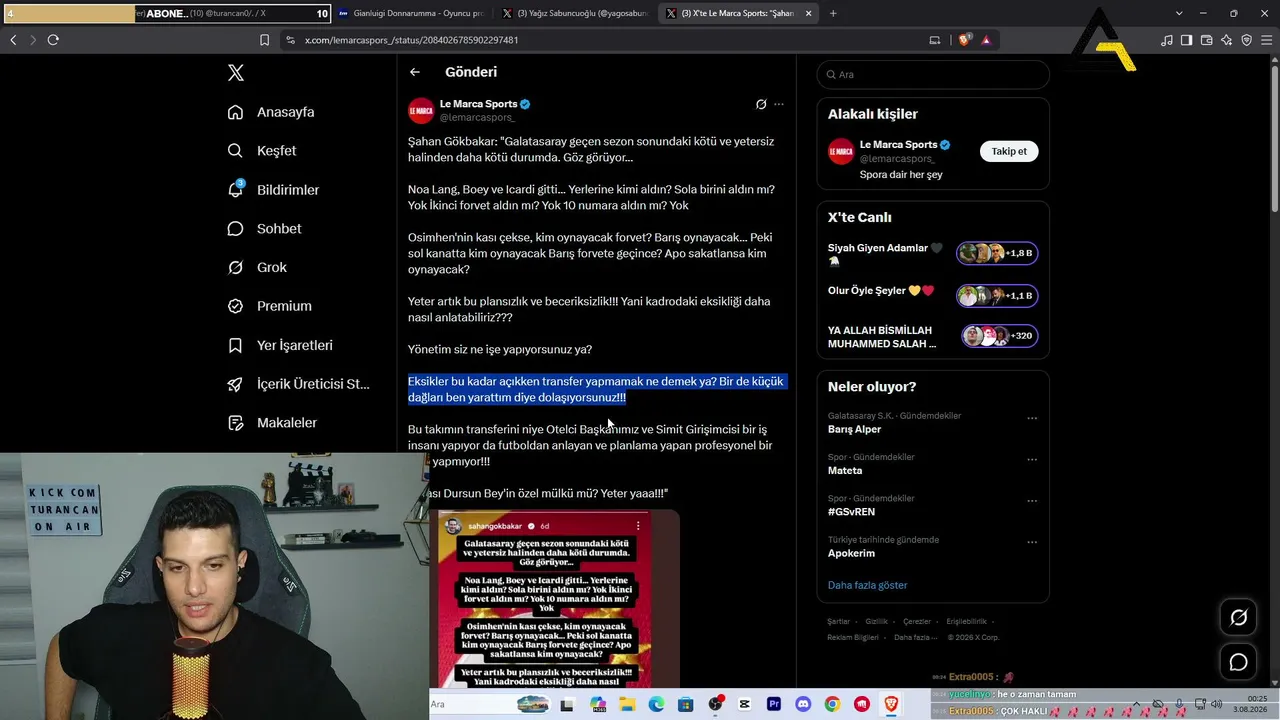Open the Gizlilik footer link
1280x720 pixels.
[x=876, y=622]
